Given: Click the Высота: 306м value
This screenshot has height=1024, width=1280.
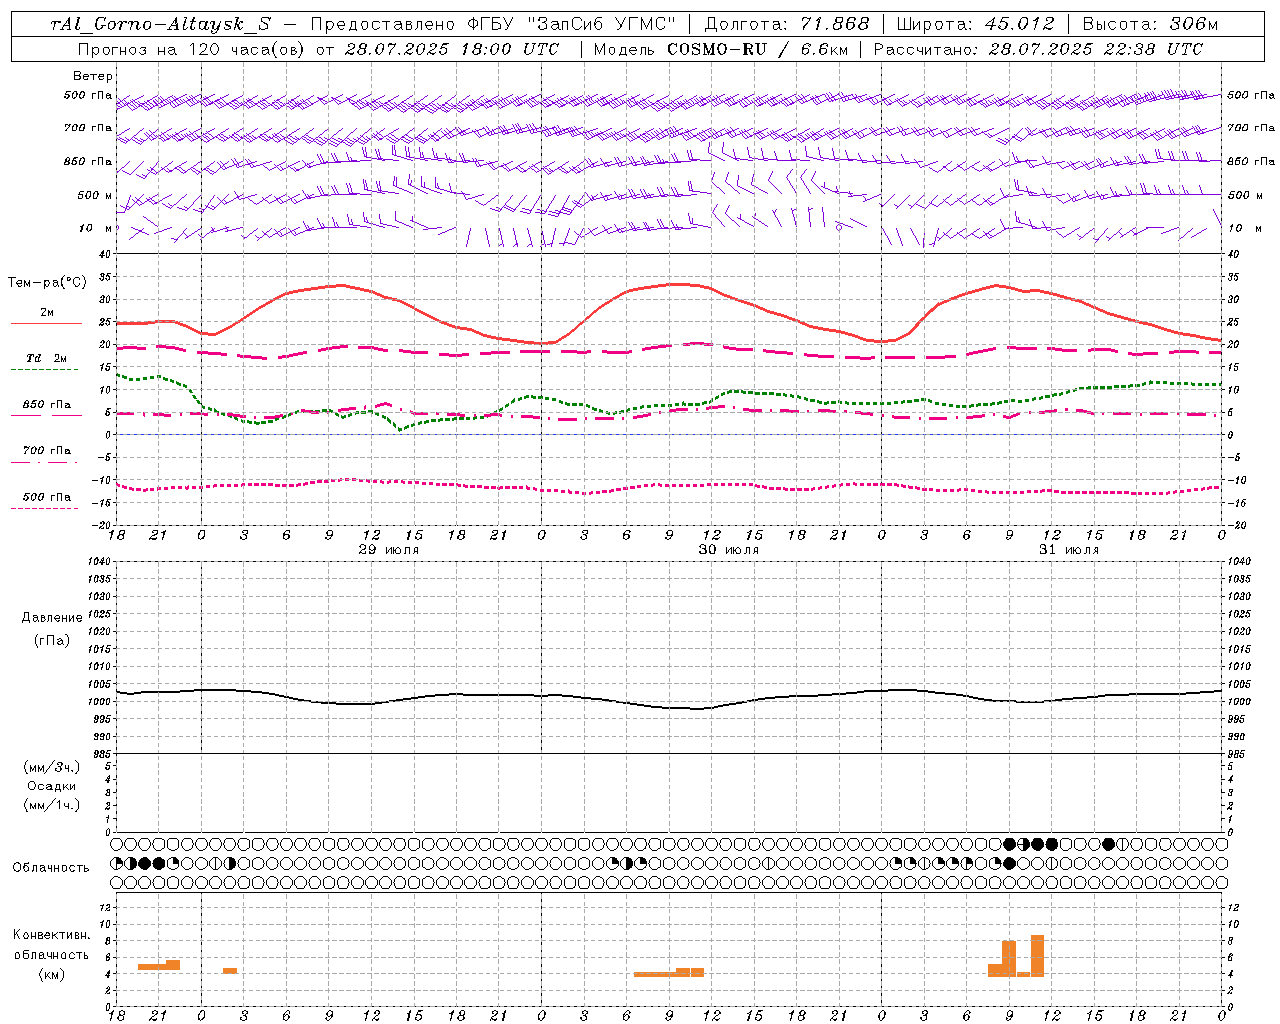Looking at the screenshot, I should click(x=1151, y=24).
